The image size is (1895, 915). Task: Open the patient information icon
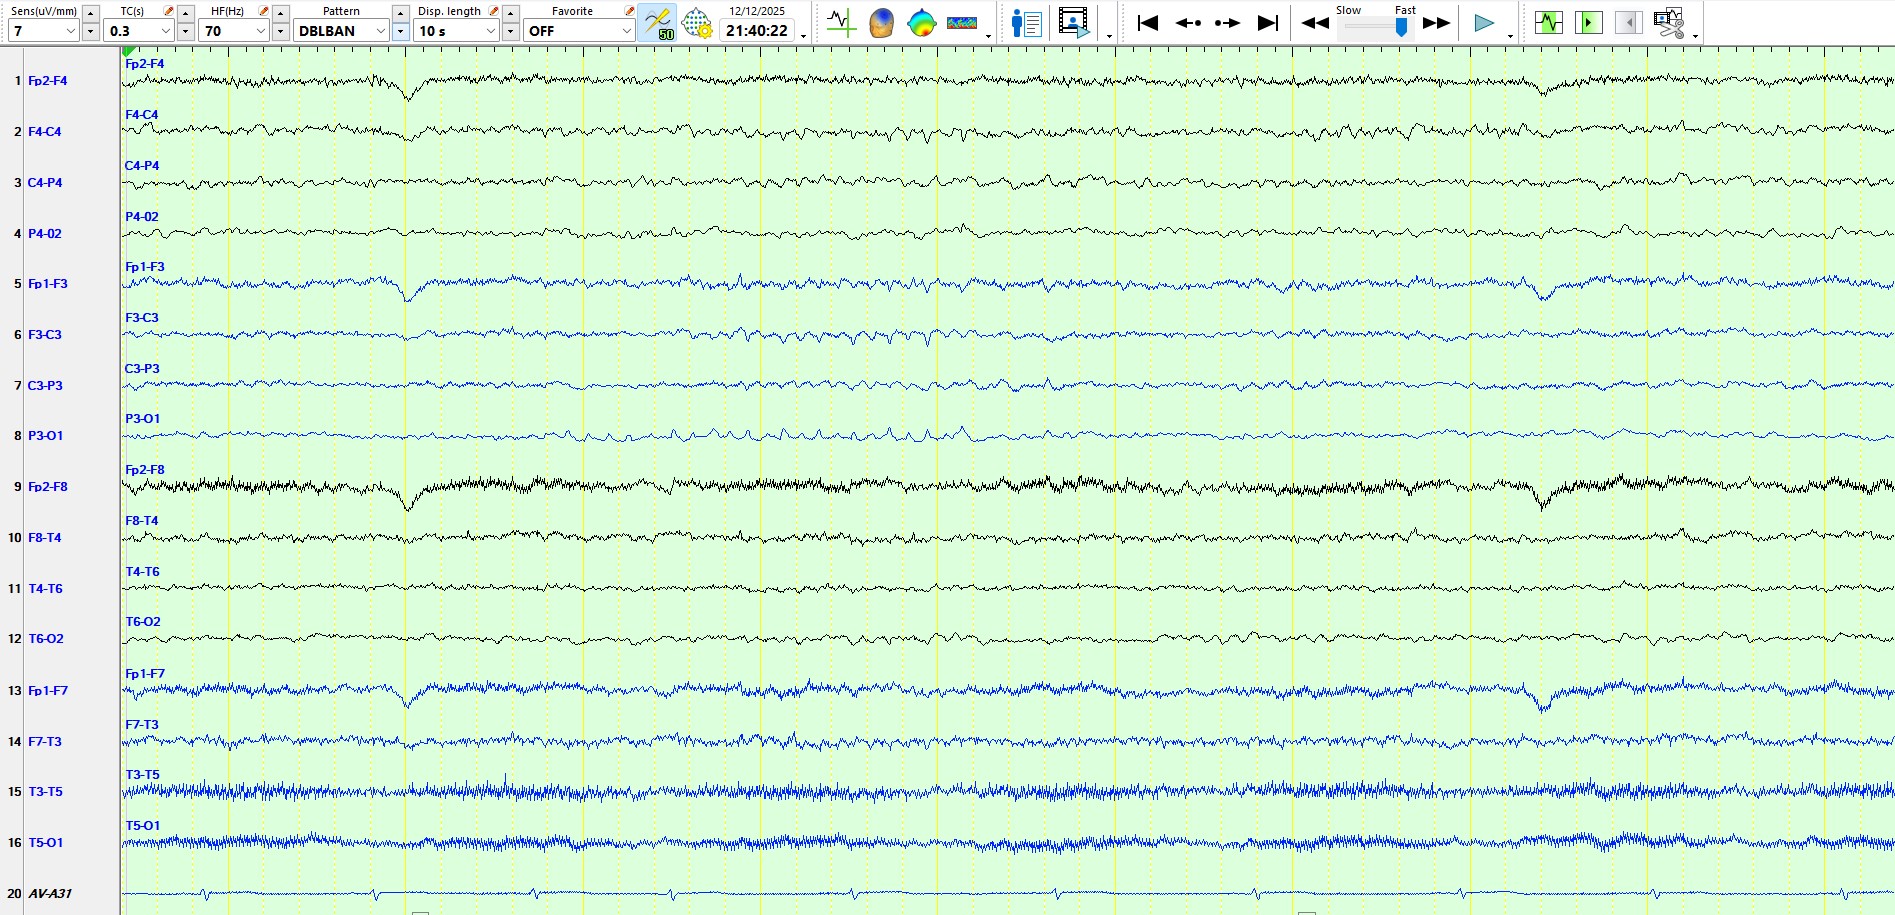tap(1026, 23)
